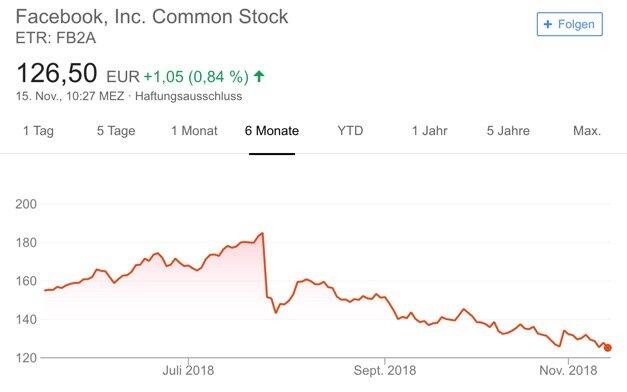Click the 126,50 price value
Screen dimensions: 627x392
coord(56,73)
